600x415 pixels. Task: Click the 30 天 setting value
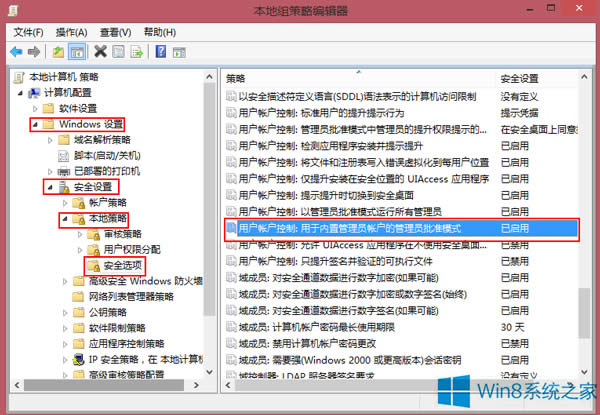tap(512, 327)
